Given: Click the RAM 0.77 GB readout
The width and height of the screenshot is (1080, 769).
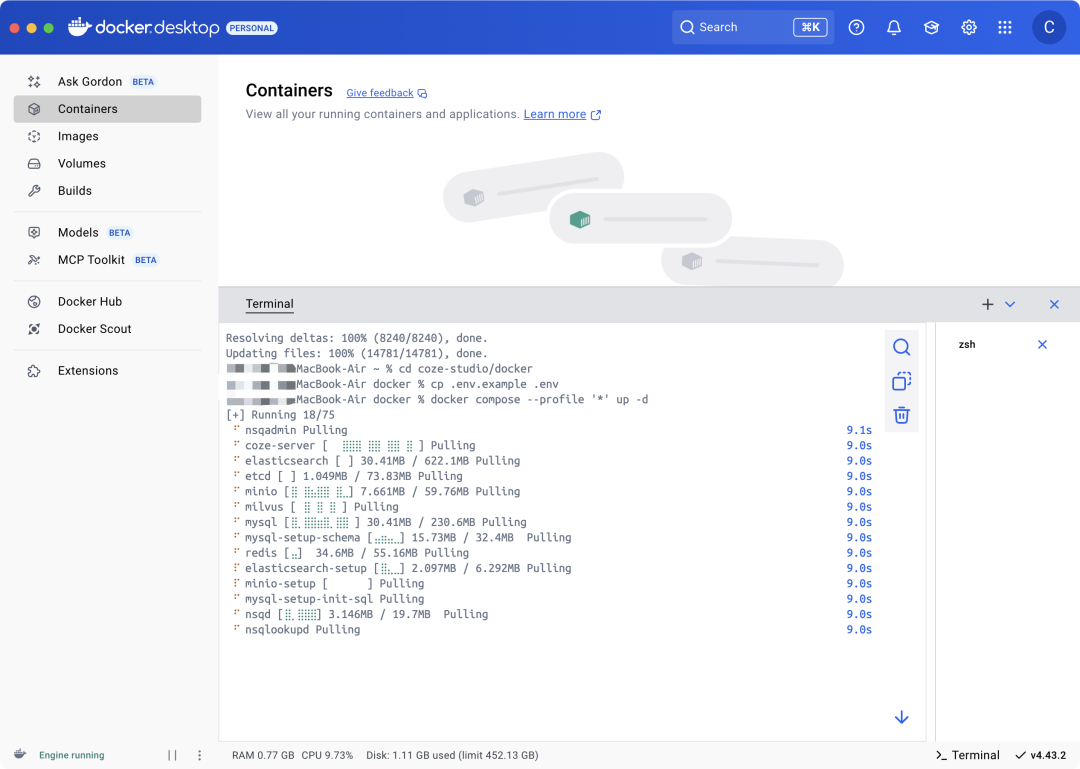Looking at the screenshot, I should coord(263,755).
